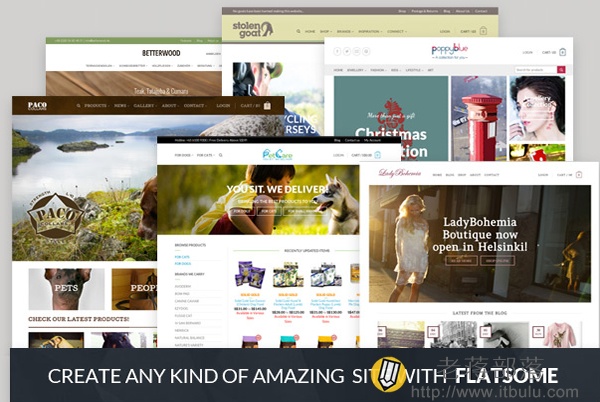Expand the GALLERY menu on Paco site

pyautogui.click(x=145, y=106)
